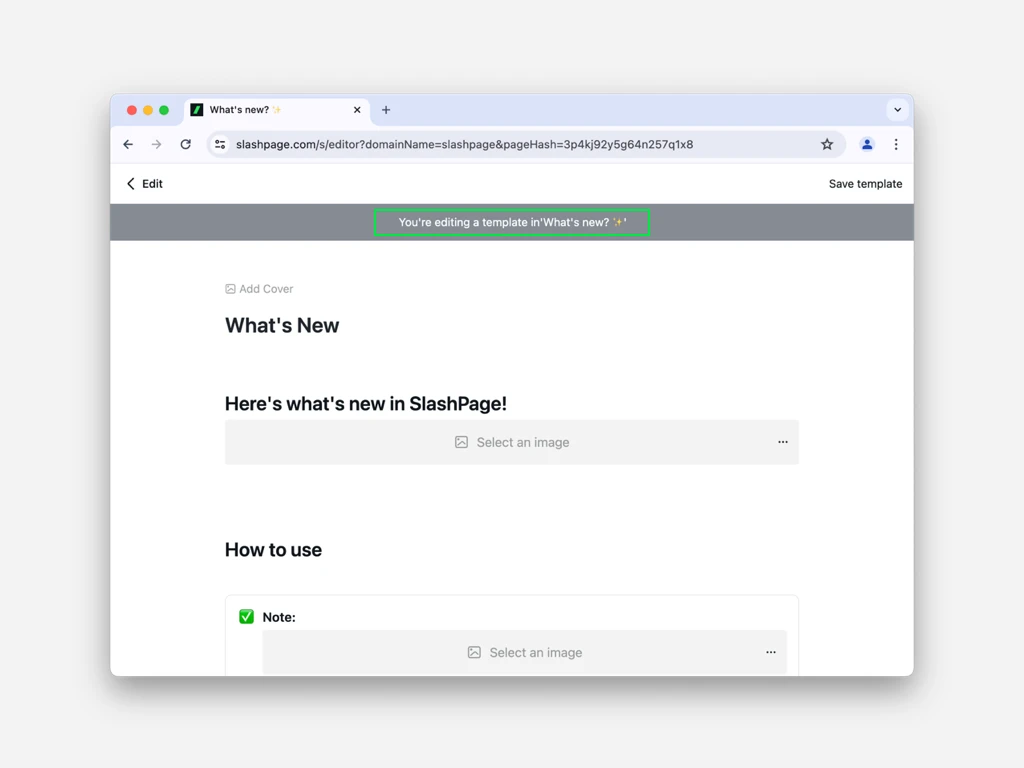Click the Note: label text
This screenshot has height=768, width=1024.
coord(279,617)
